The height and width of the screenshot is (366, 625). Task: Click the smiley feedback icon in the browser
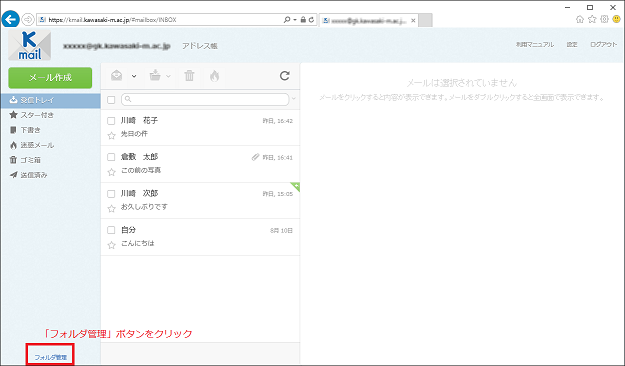[616, 19]
